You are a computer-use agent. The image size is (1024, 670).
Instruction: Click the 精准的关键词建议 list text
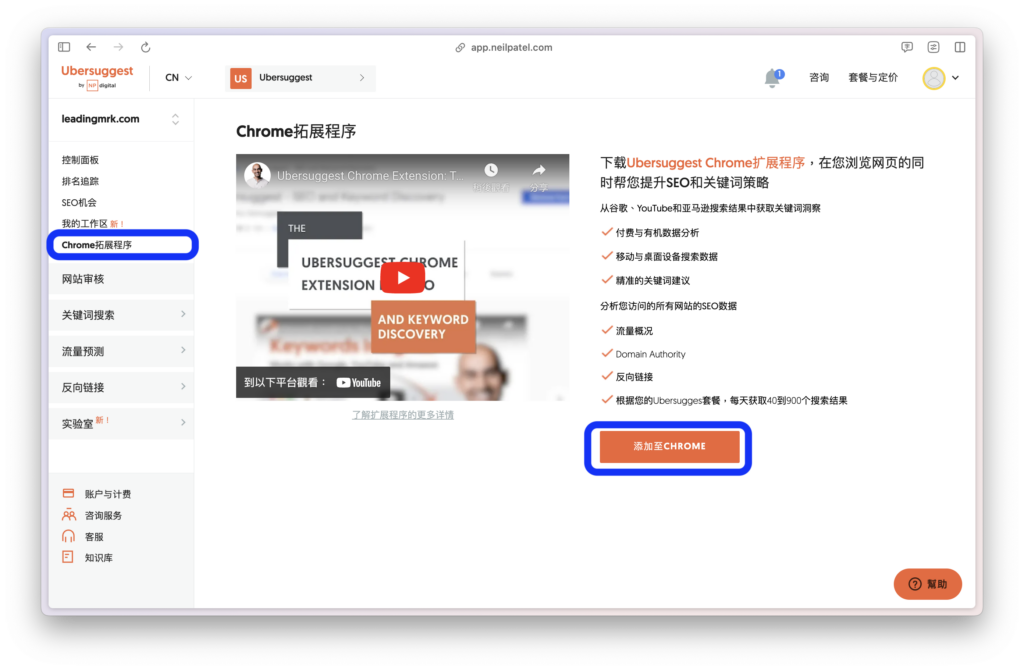click(x=652, y=281)
